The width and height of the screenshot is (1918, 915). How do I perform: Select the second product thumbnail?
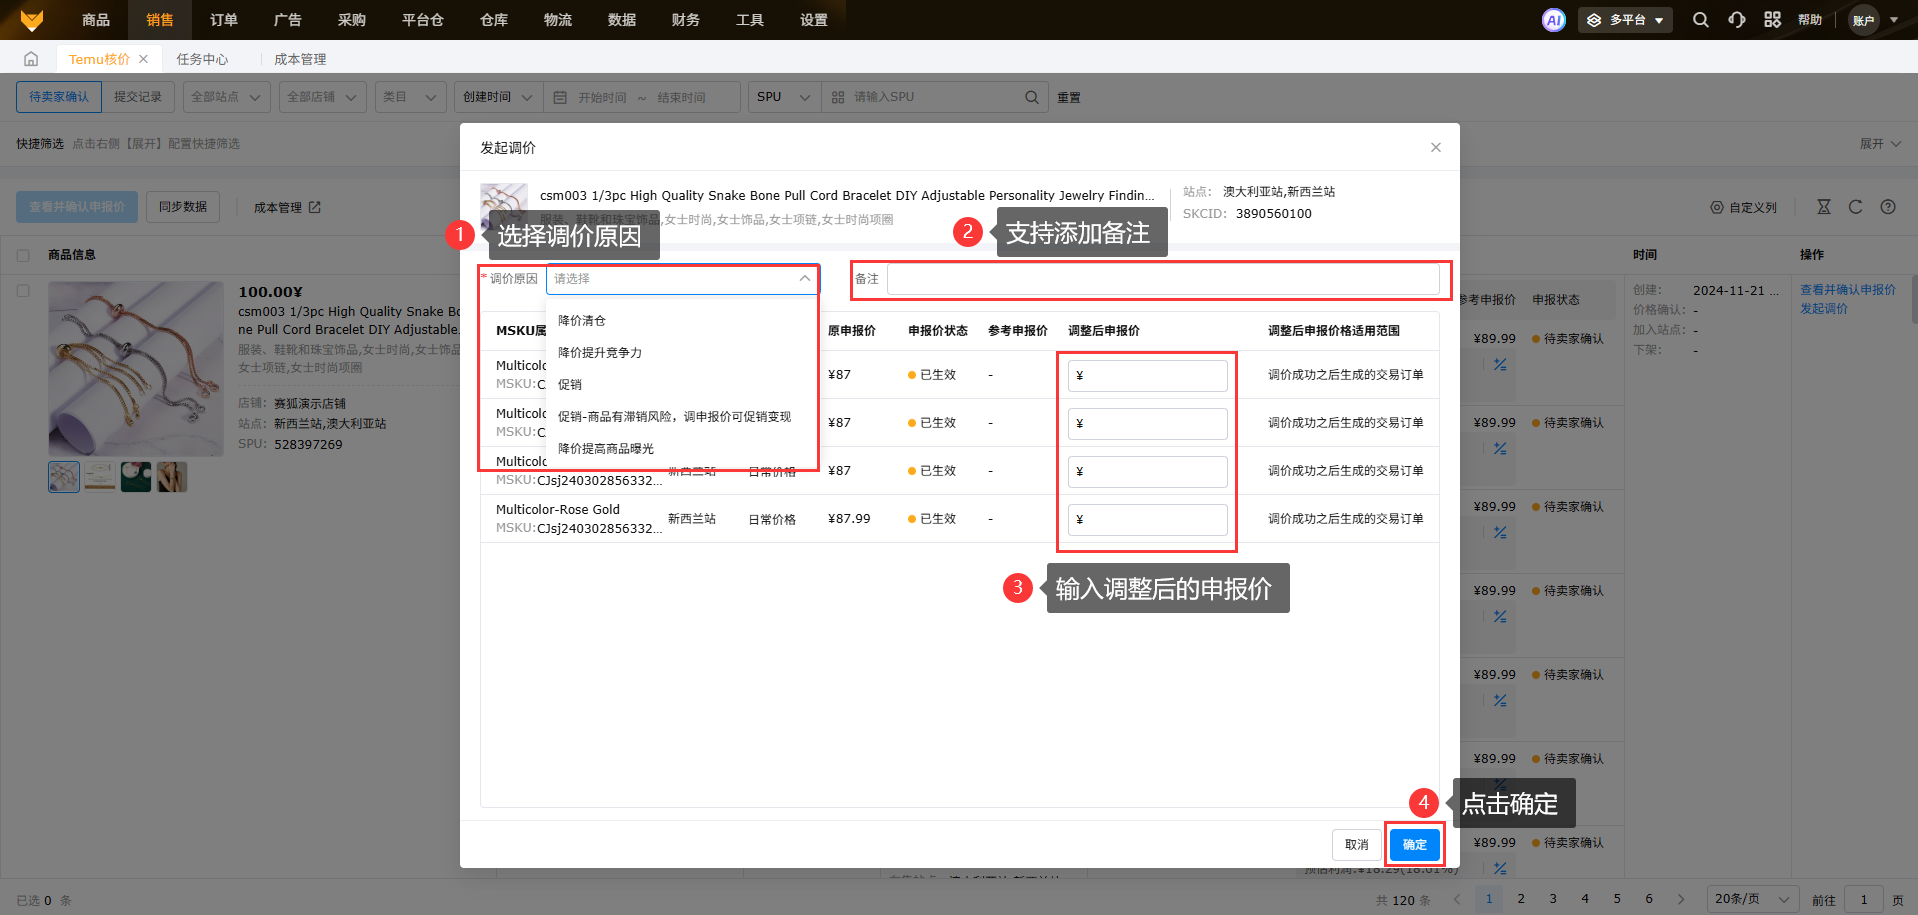[100, 477]
